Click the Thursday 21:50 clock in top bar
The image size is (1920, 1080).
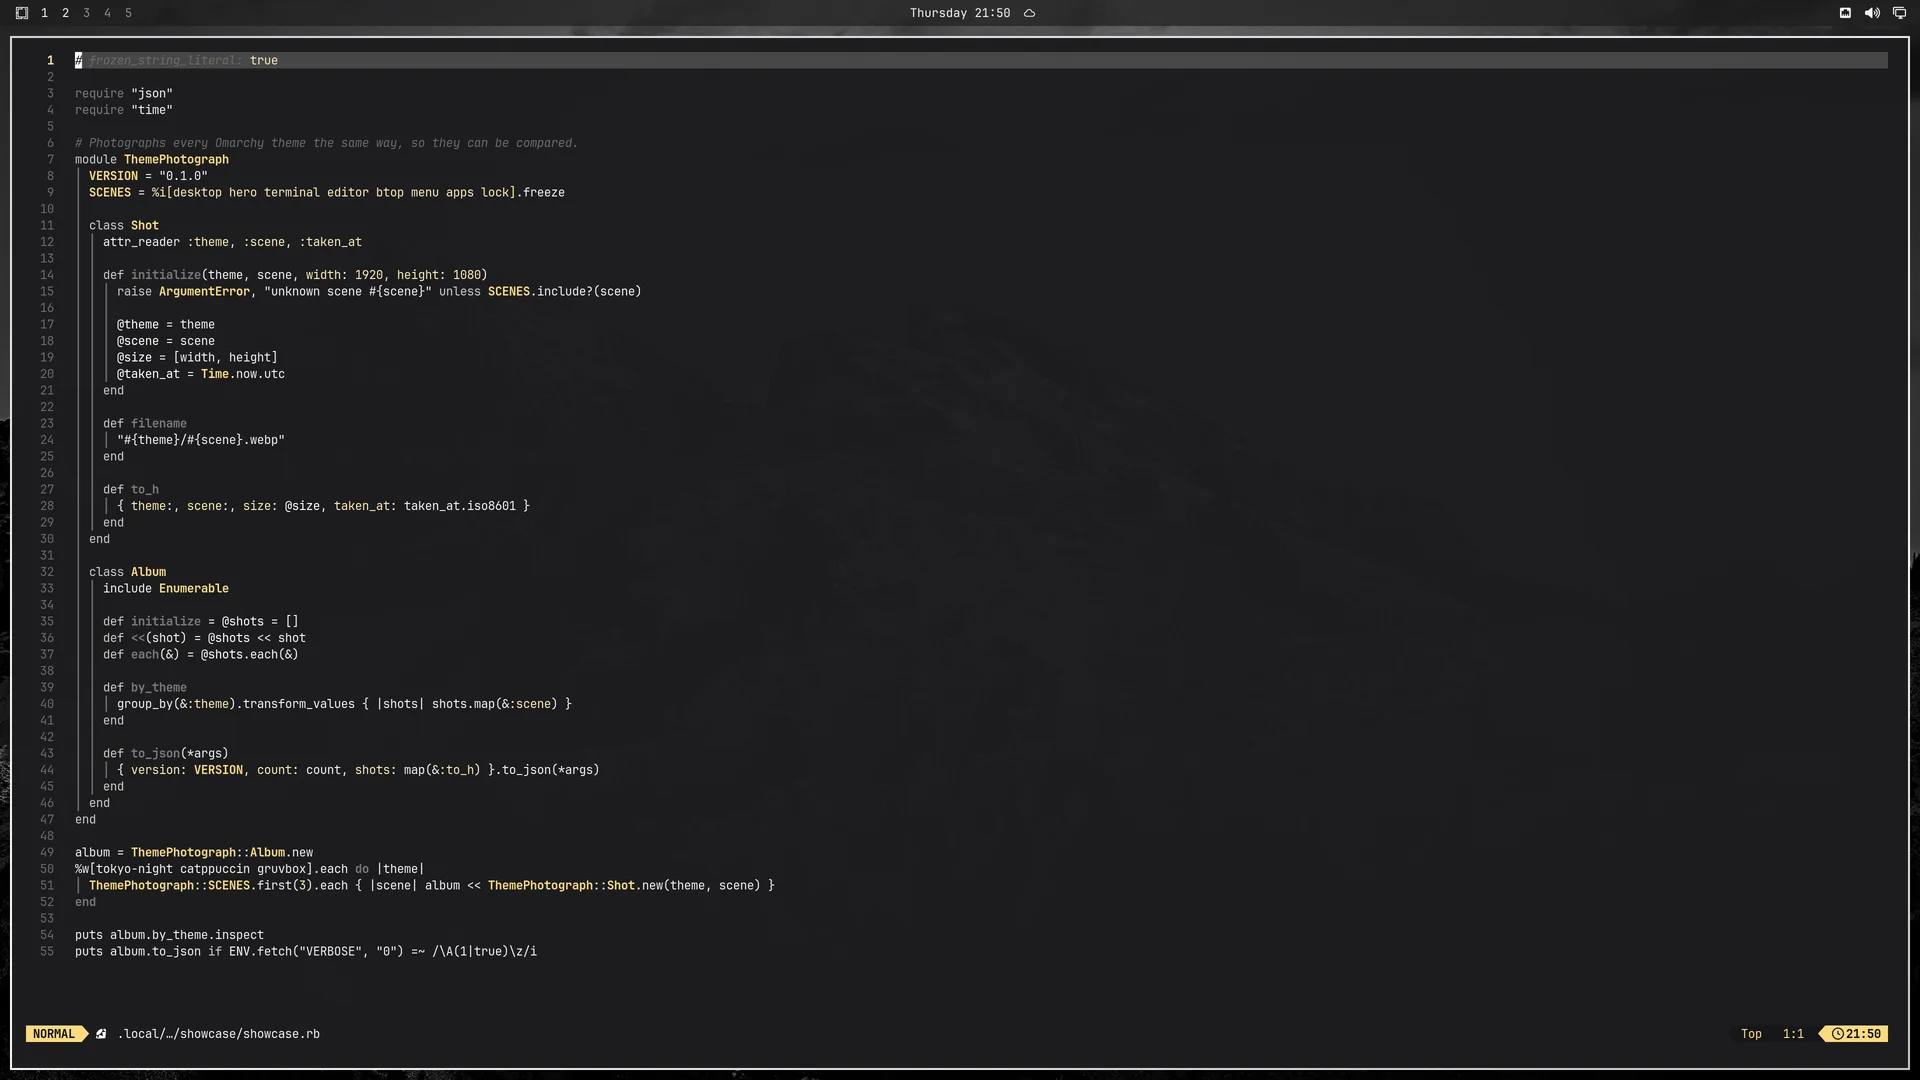pos(960,13)
